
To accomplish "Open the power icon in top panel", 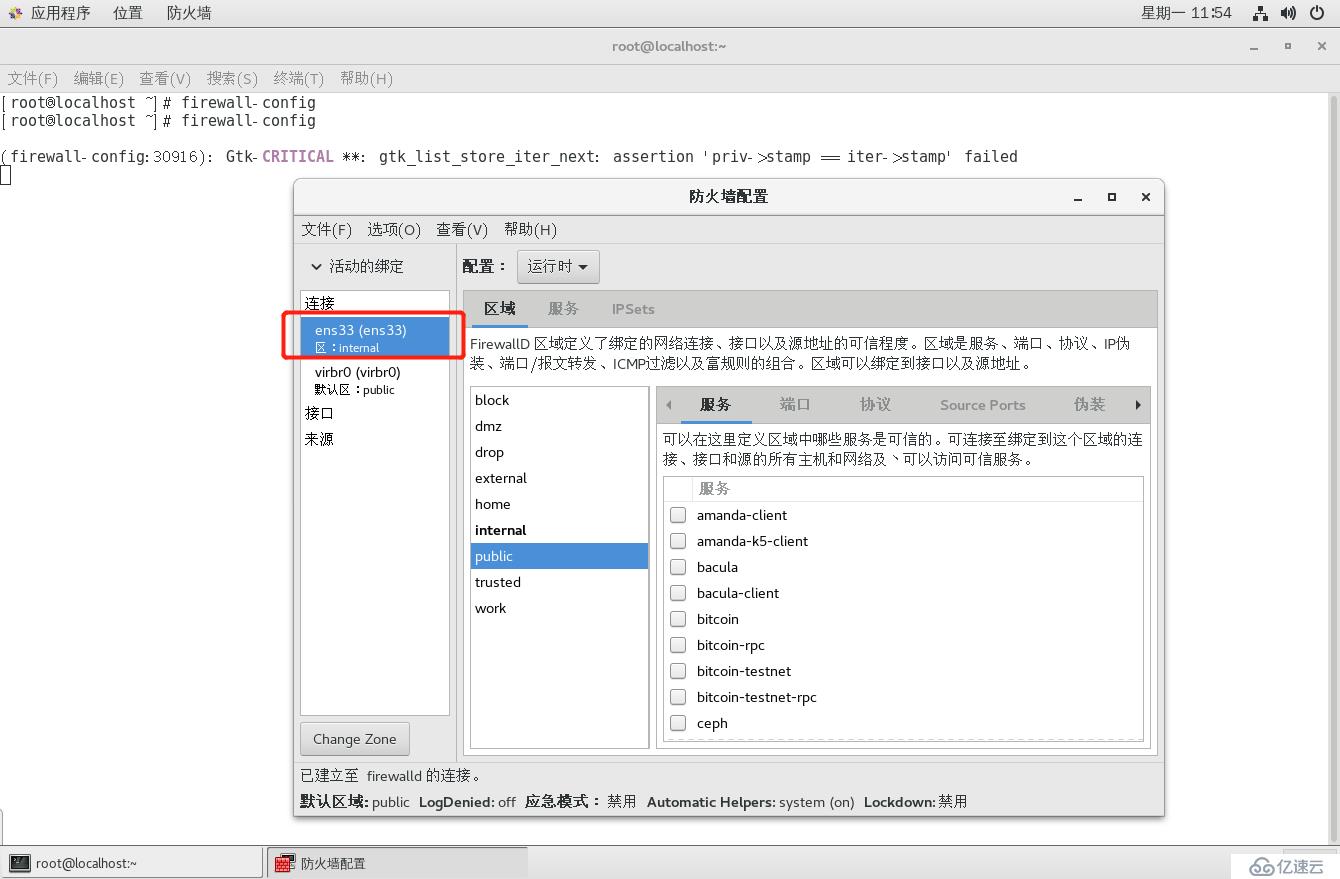I will pyautogui.click(x=1317, y=13).
